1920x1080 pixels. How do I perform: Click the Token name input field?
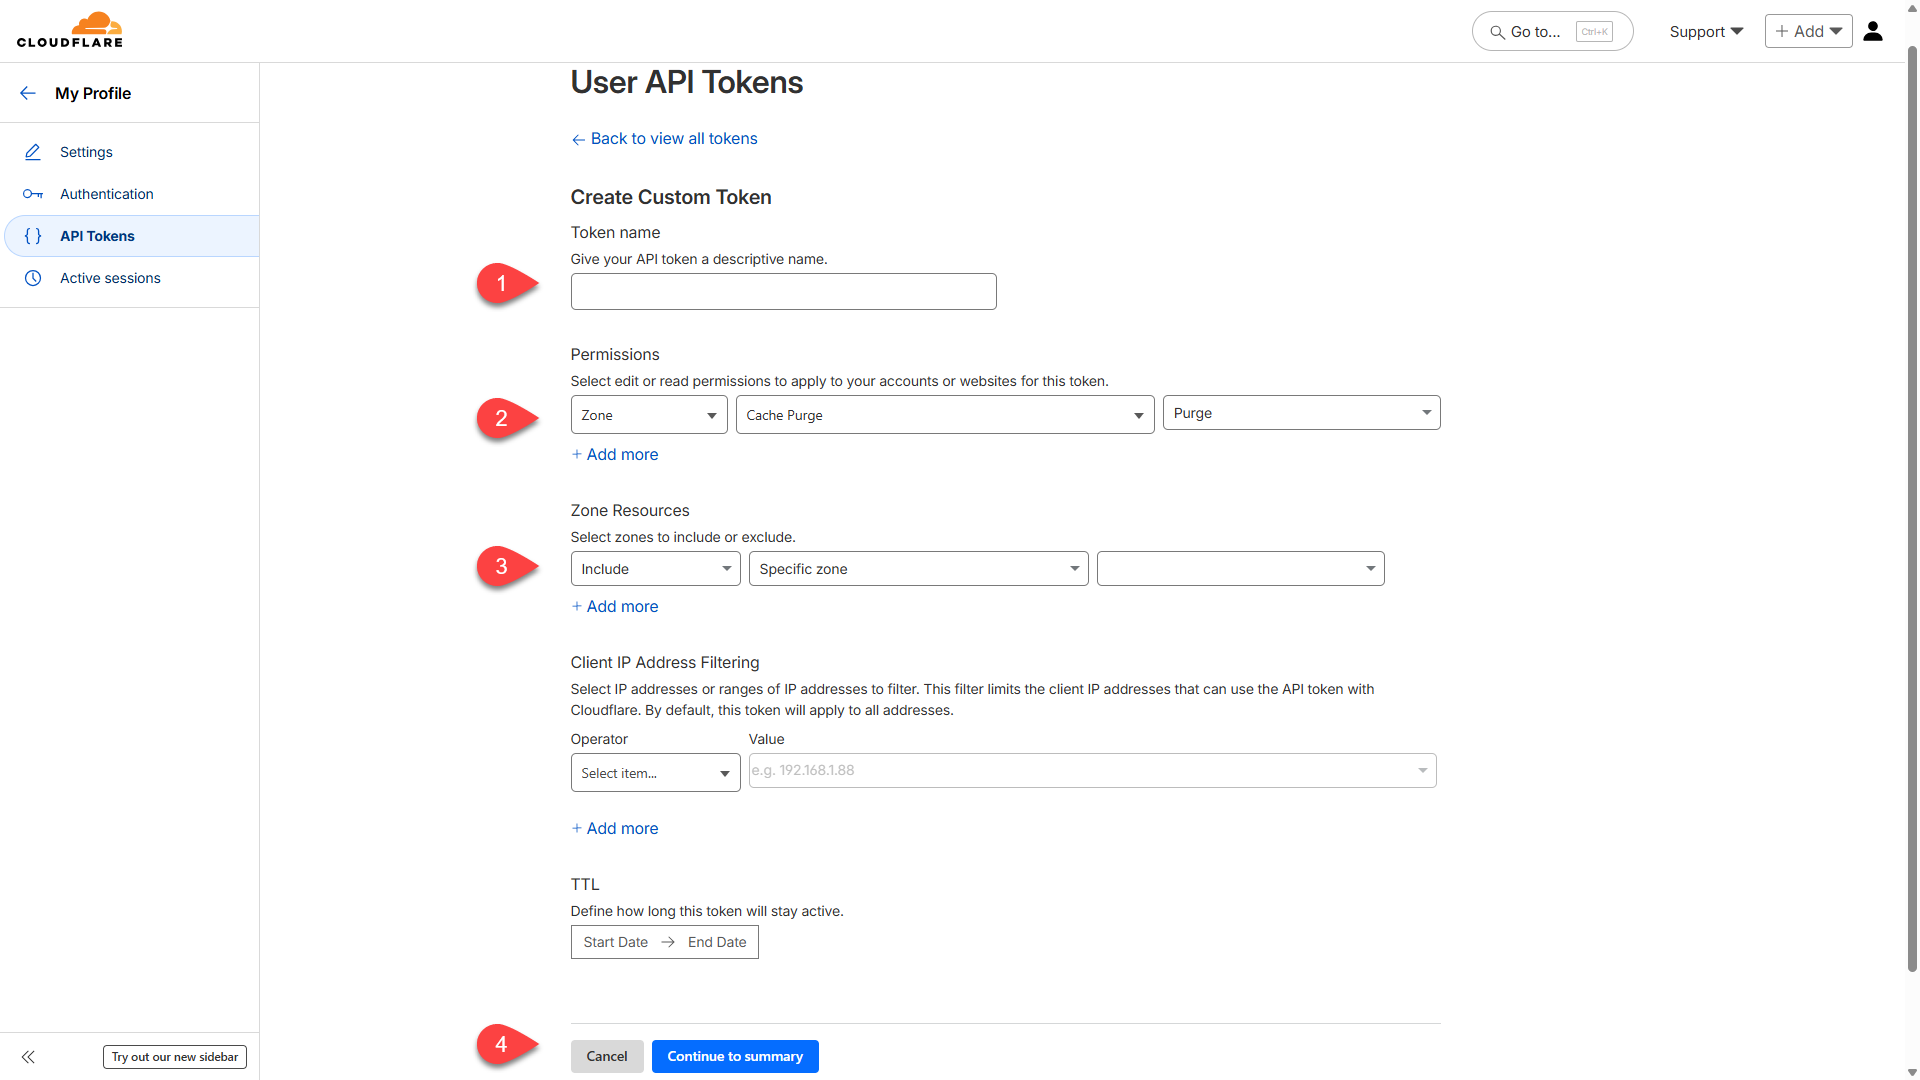[783, 292]
